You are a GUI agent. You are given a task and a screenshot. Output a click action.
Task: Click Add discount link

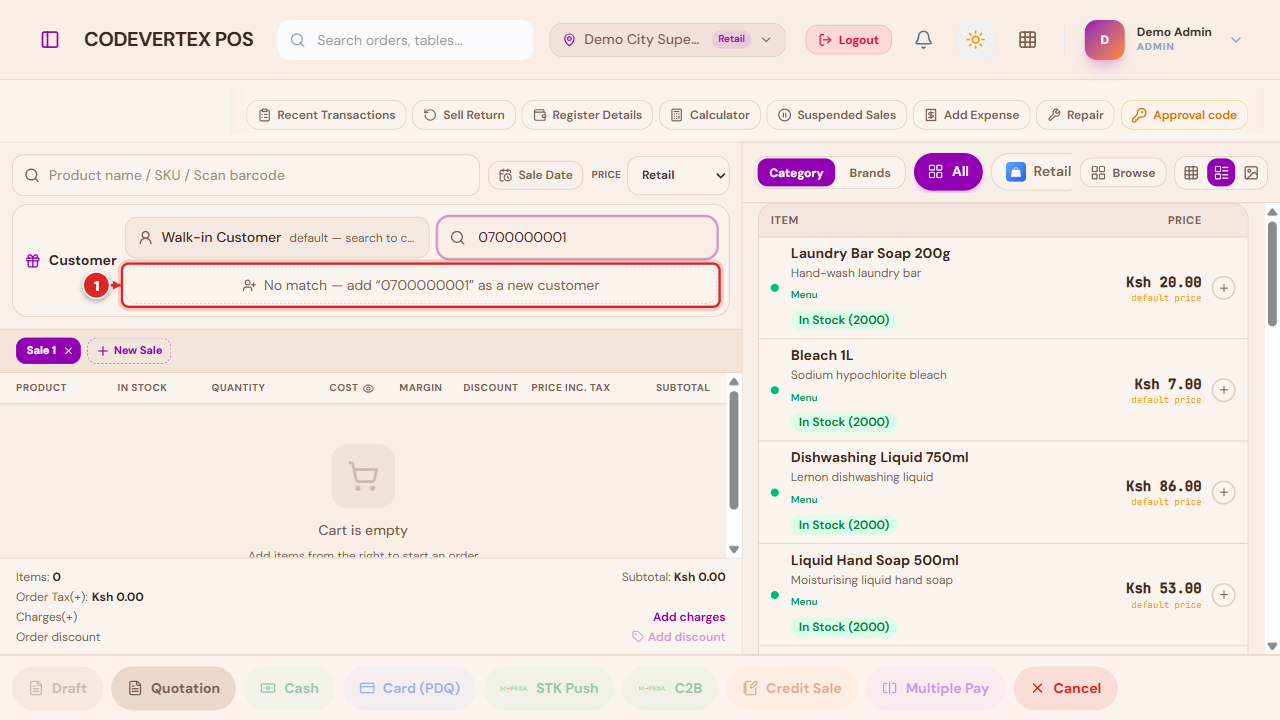tap(679, 637)
